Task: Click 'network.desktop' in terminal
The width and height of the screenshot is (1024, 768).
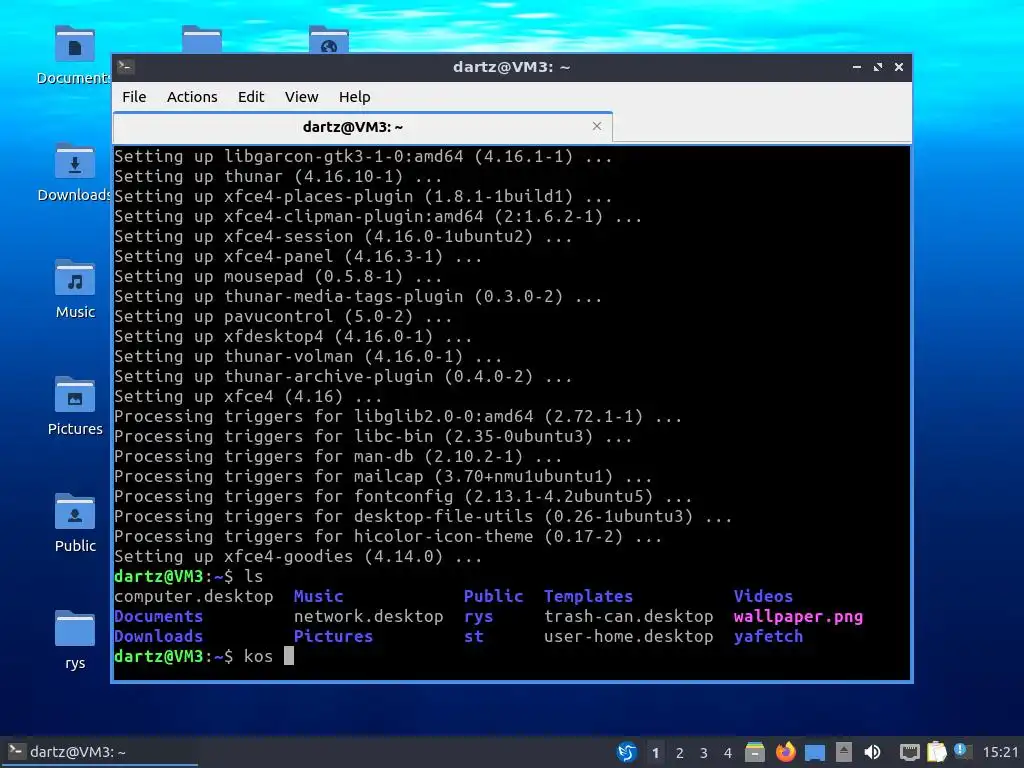Action: (368, 616)
